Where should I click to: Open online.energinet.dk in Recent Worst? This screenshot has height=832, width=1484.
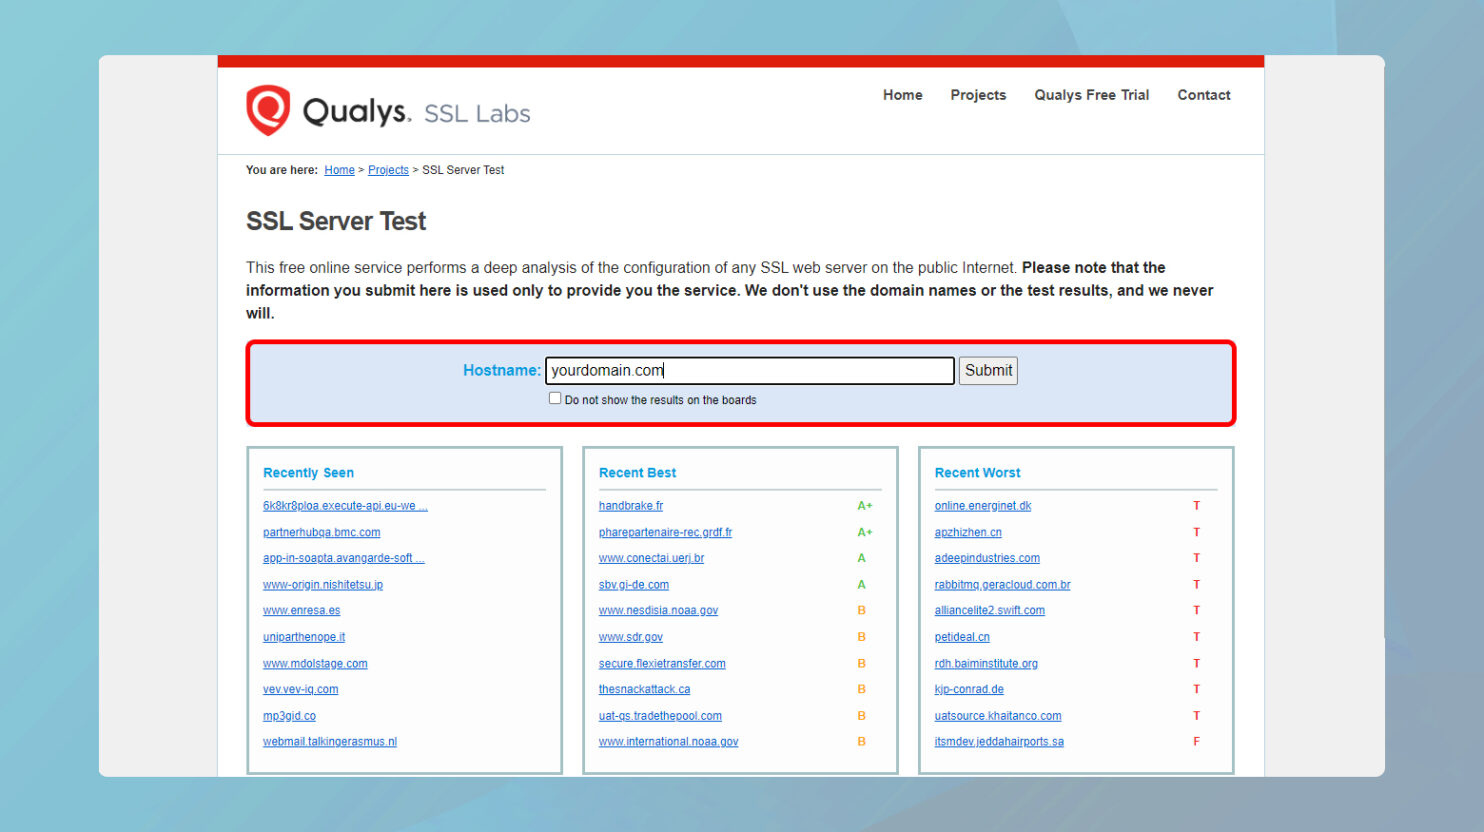(982, 506)
